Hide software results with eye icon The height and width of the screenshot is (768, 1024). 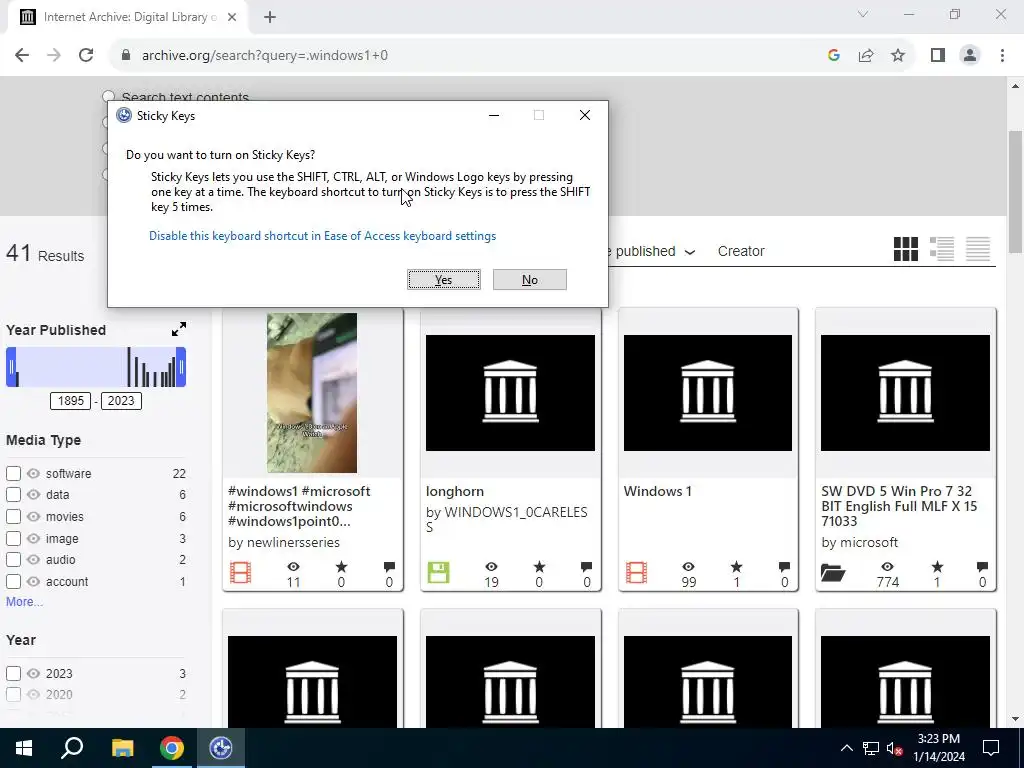point(33,473)
